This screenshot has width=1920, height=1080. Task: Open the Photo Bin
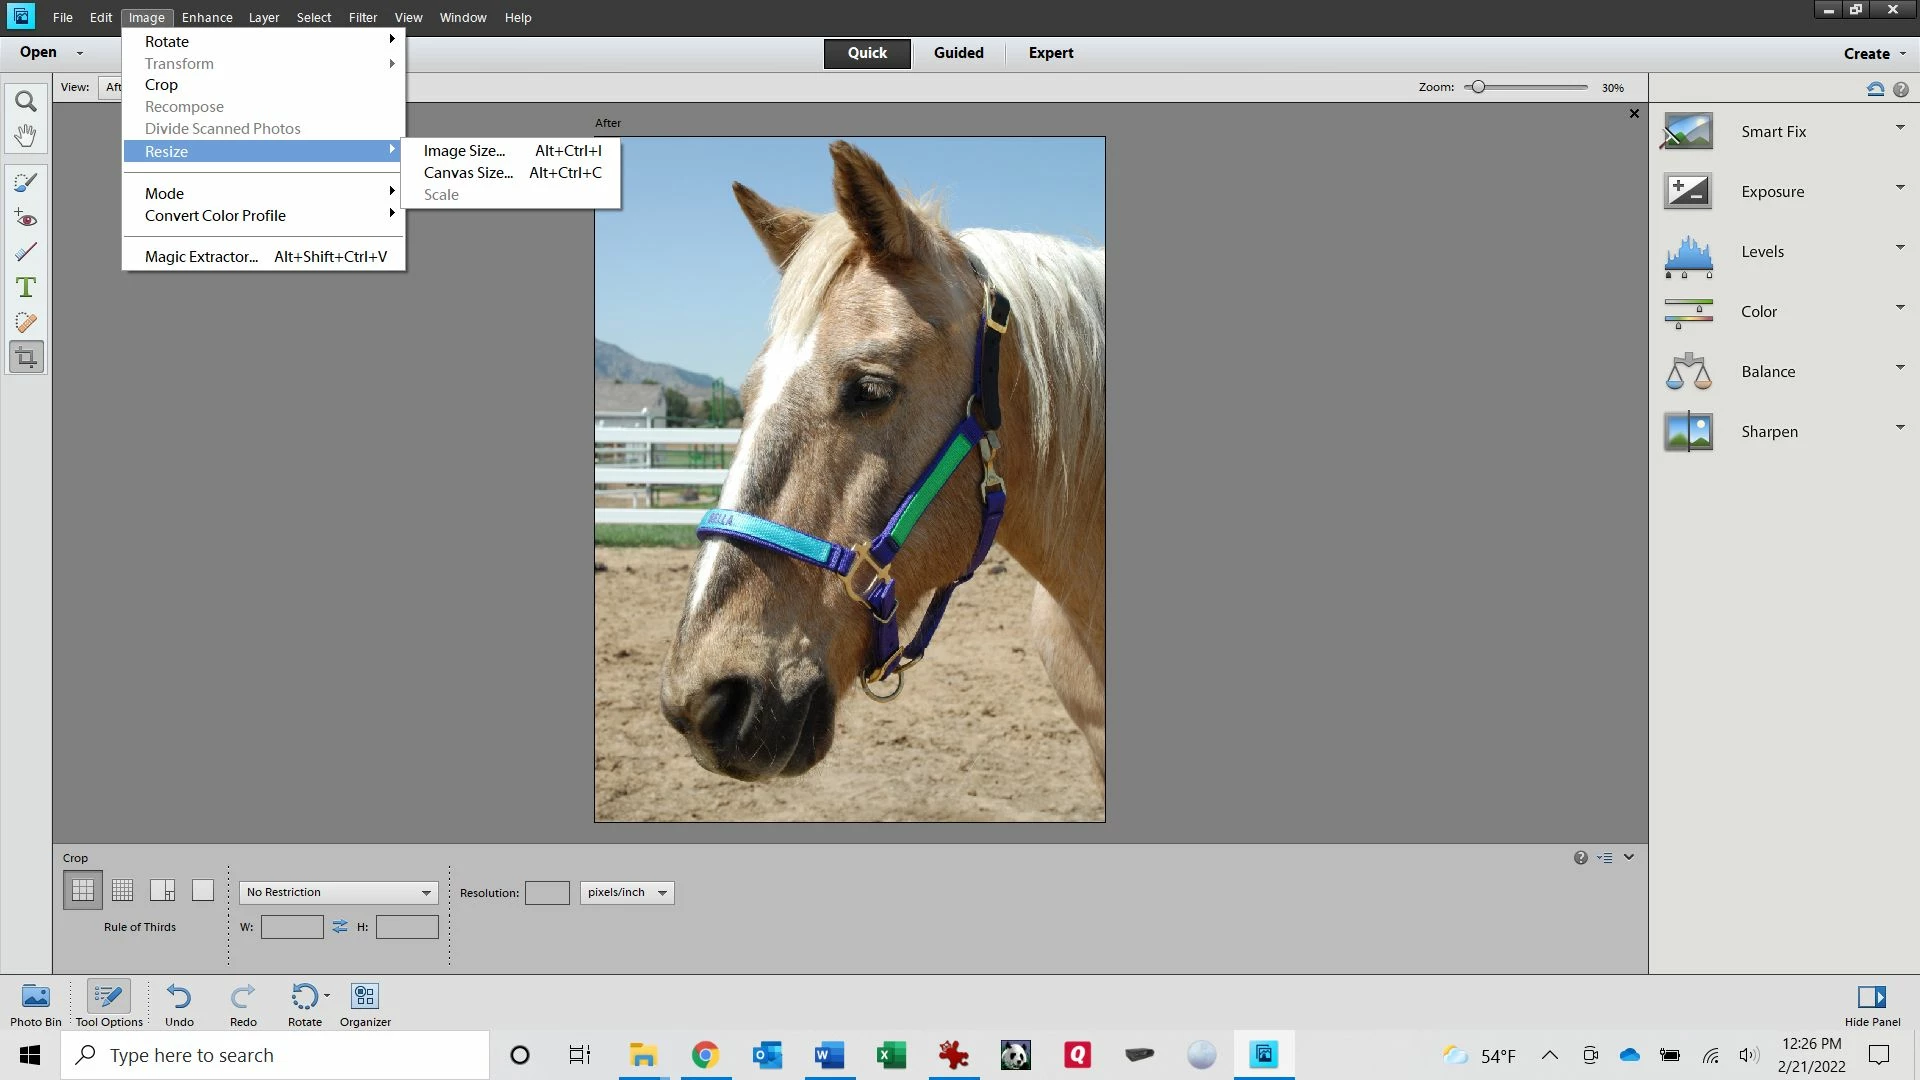pos(36,1003)
